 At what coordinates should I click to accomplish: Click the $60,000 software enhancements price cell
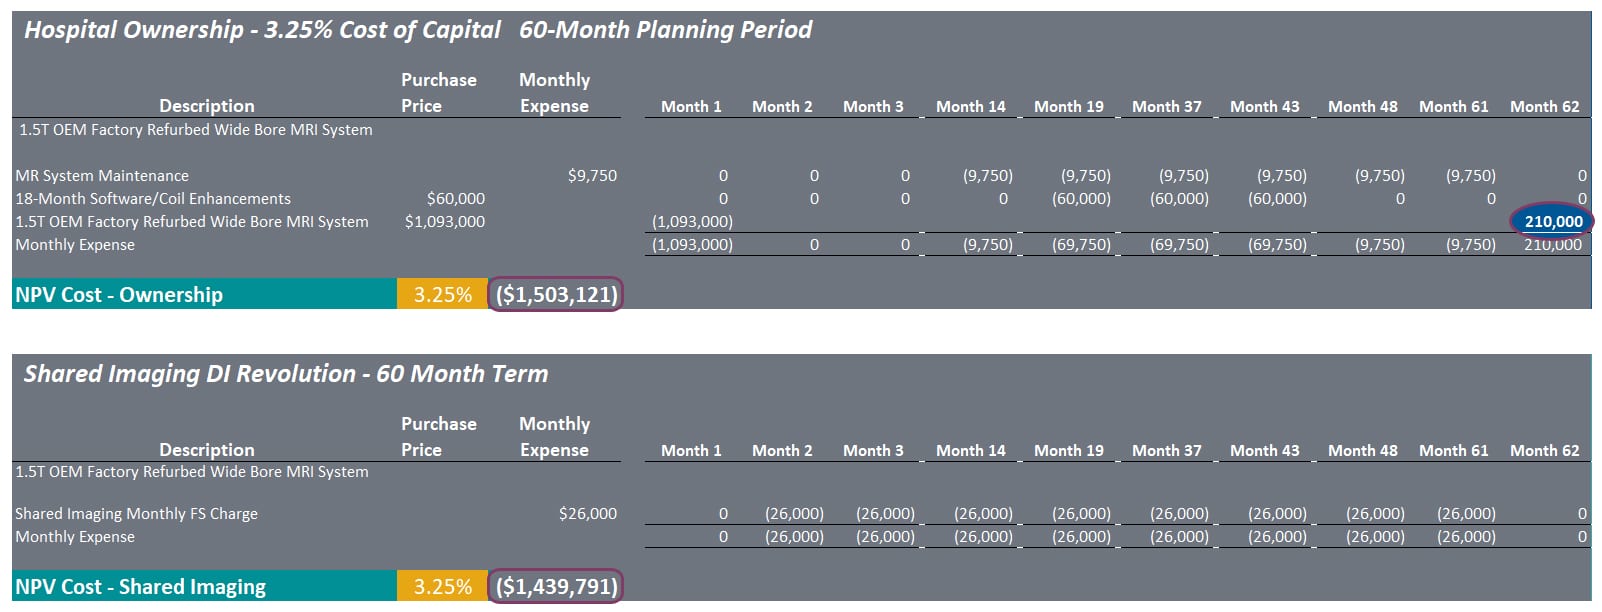point(456,198)
